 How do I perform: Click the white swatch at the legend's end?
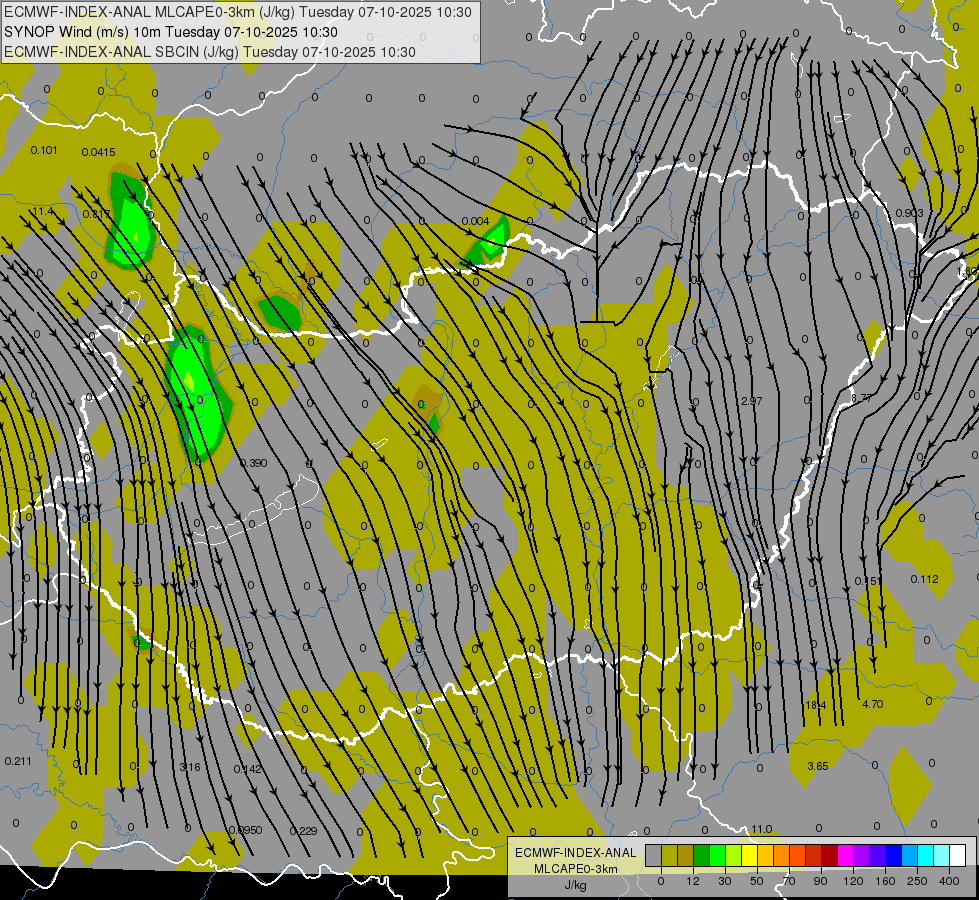pos(957,855)
